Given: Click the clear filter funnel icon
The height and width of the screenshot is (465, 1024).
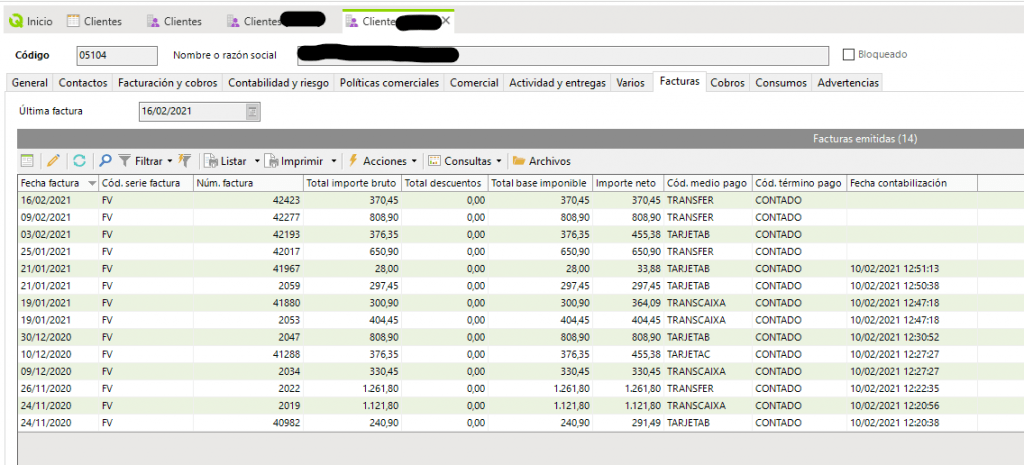Looking at the screenshot, I should (185, 161).
